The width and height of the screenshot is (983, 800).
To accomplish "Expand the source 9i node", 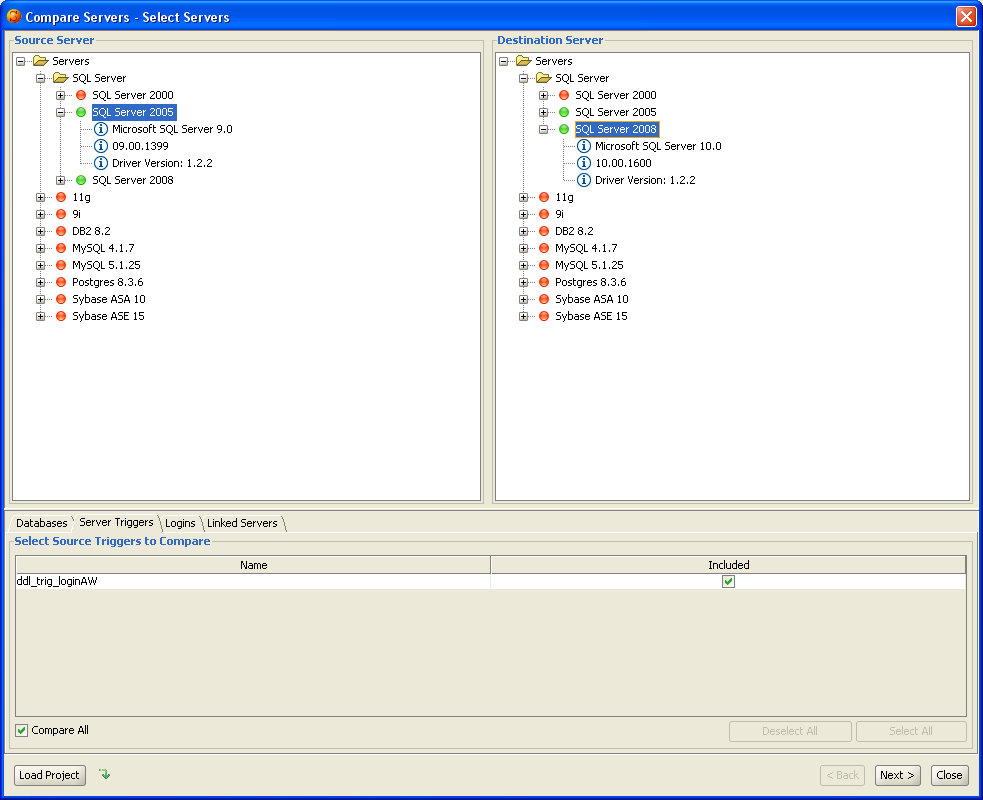I will pos(41,214).
